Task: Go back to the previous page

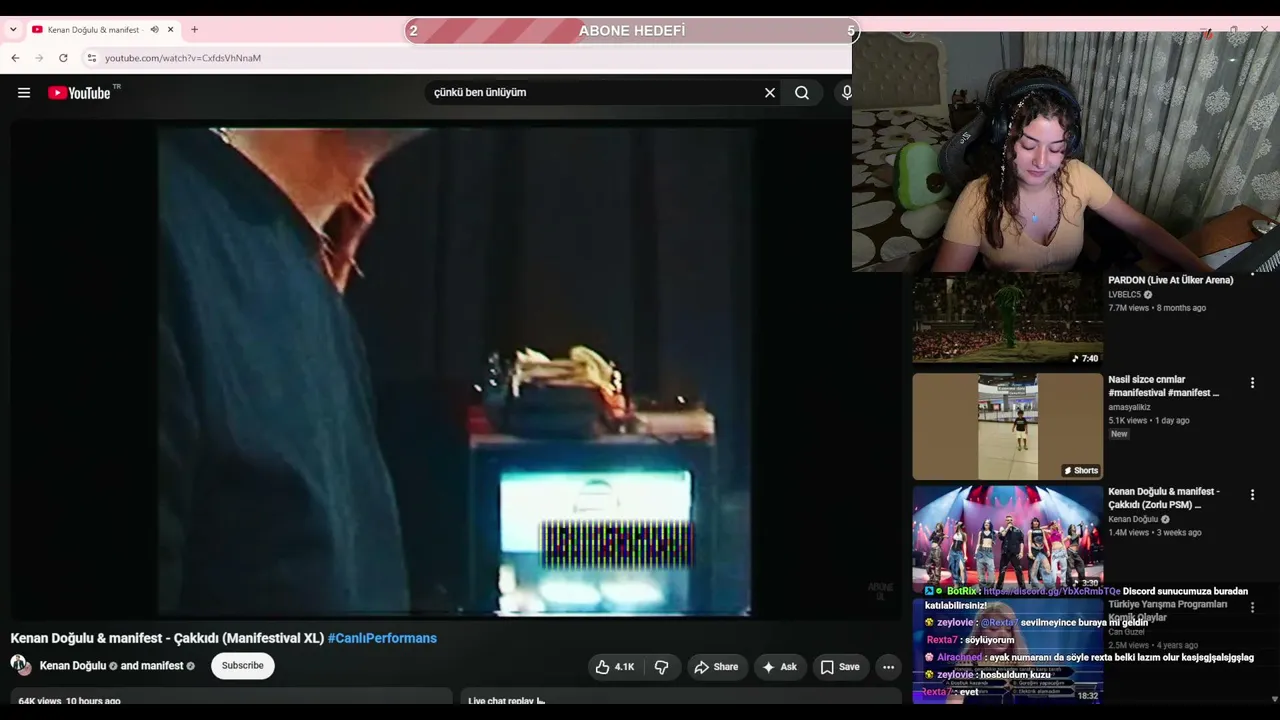Action: [x=15, y=58]
